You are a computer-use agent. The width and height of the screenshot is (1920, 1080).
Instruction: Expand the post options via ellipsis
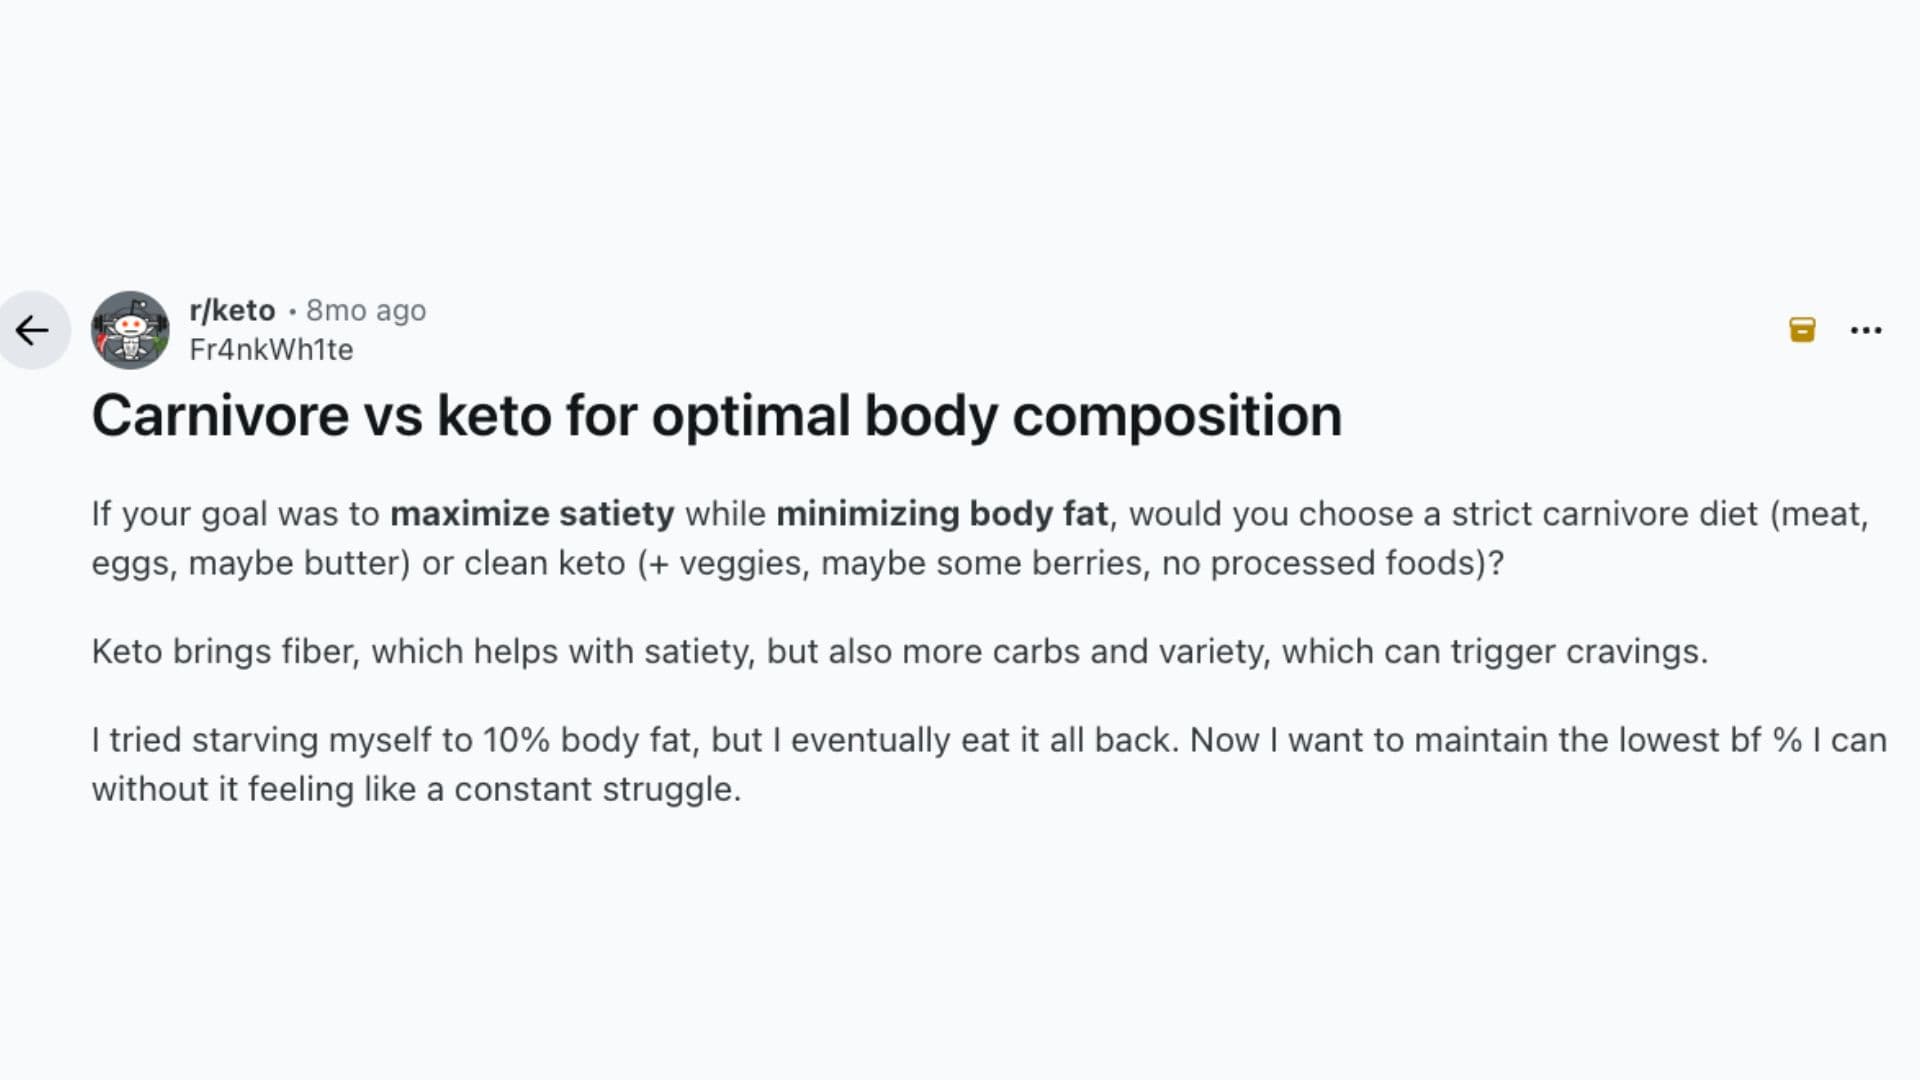(x=1866, y=330)
